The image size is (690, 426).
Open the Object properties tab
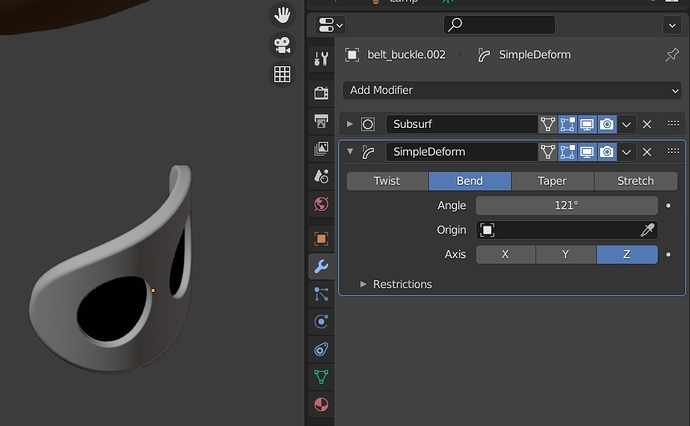(321, 239)
